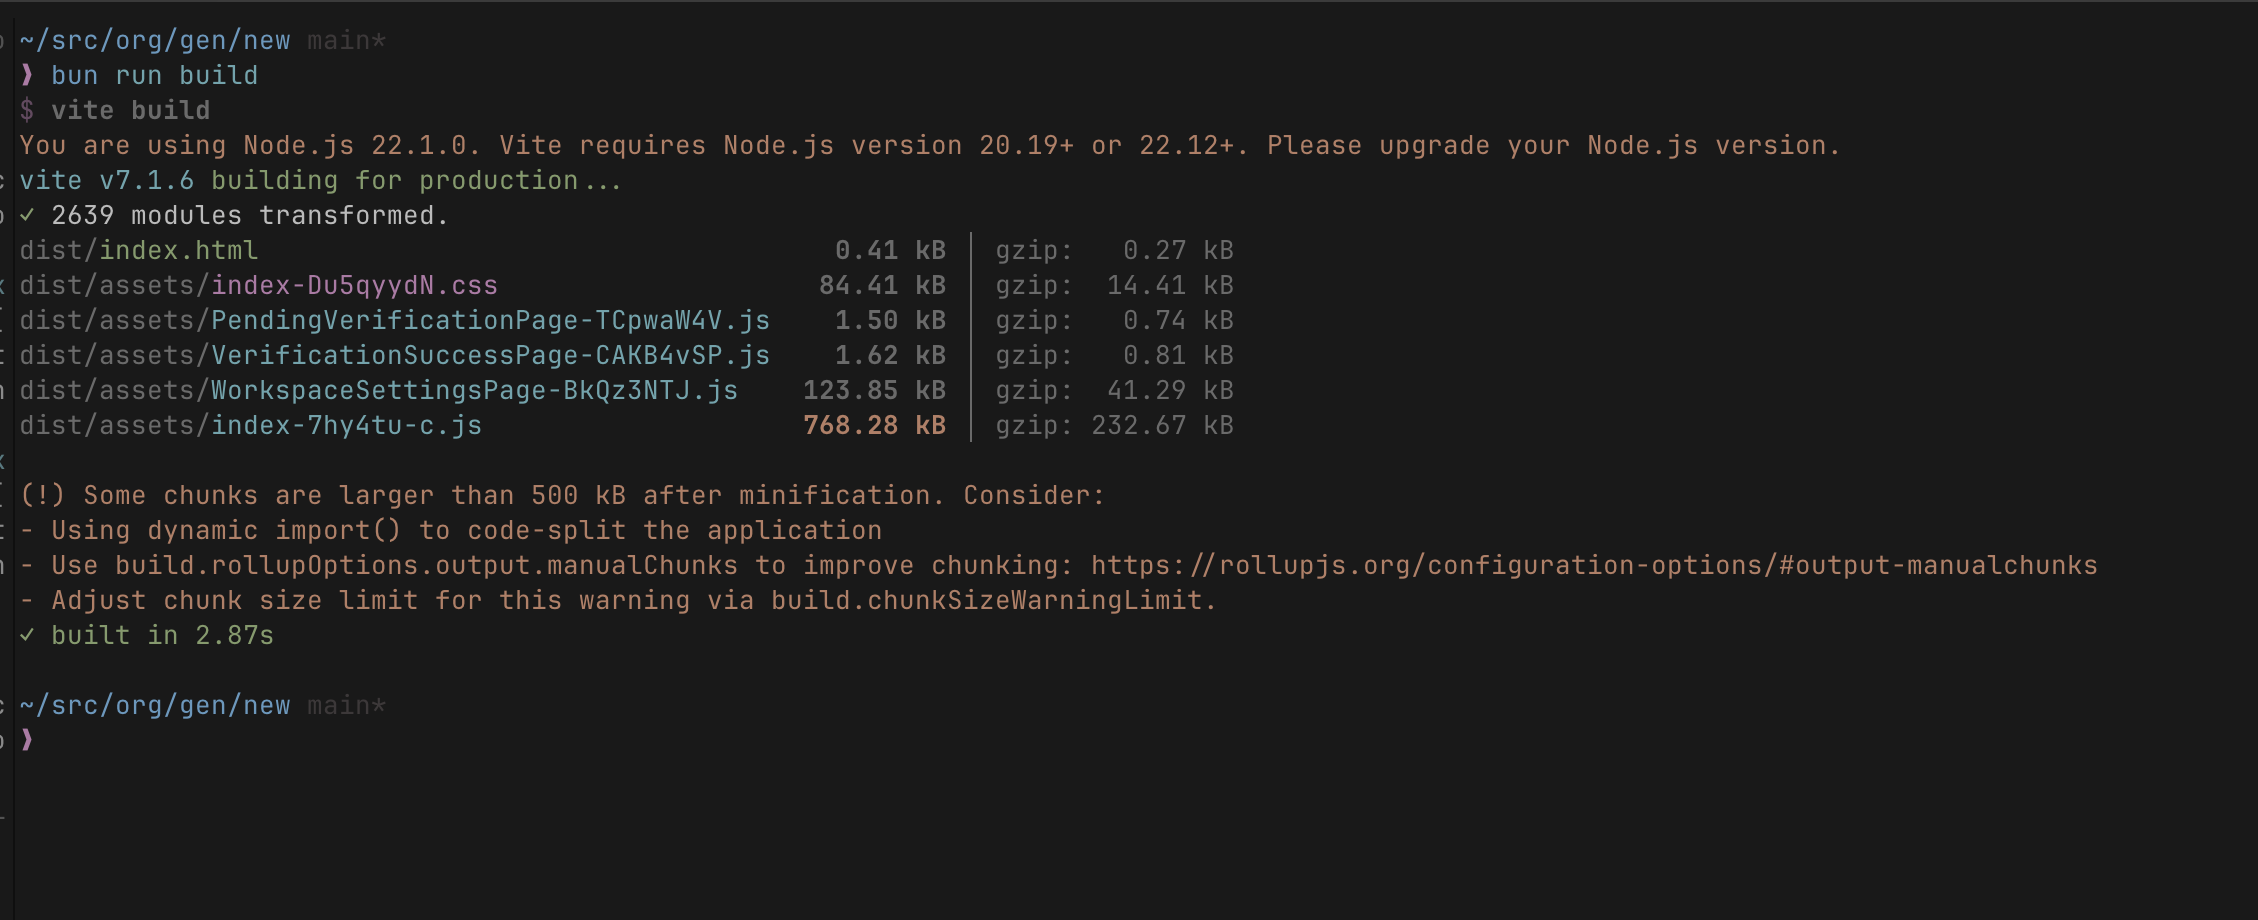Click WorkspaceSettingsPage-BkQz3NTJ.js file name

click(x=474, y=390)
